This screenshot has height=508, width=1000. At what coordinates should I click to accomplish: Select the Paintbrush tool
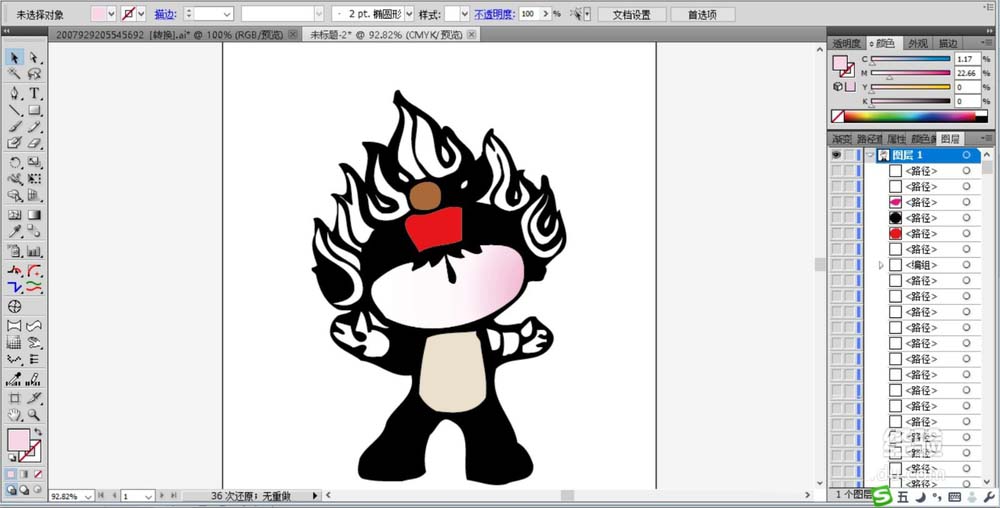tap(15, 127)
